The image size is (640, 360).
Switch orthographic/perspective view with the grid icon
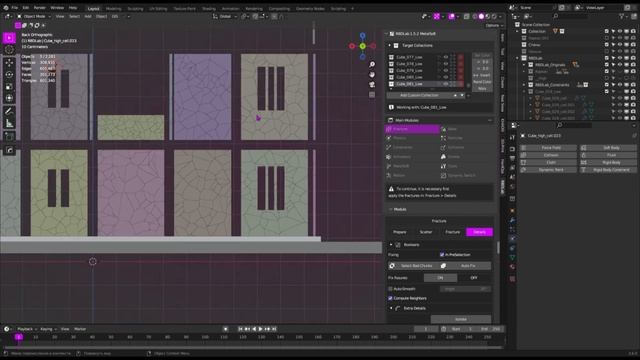click(x=372, y=95)
